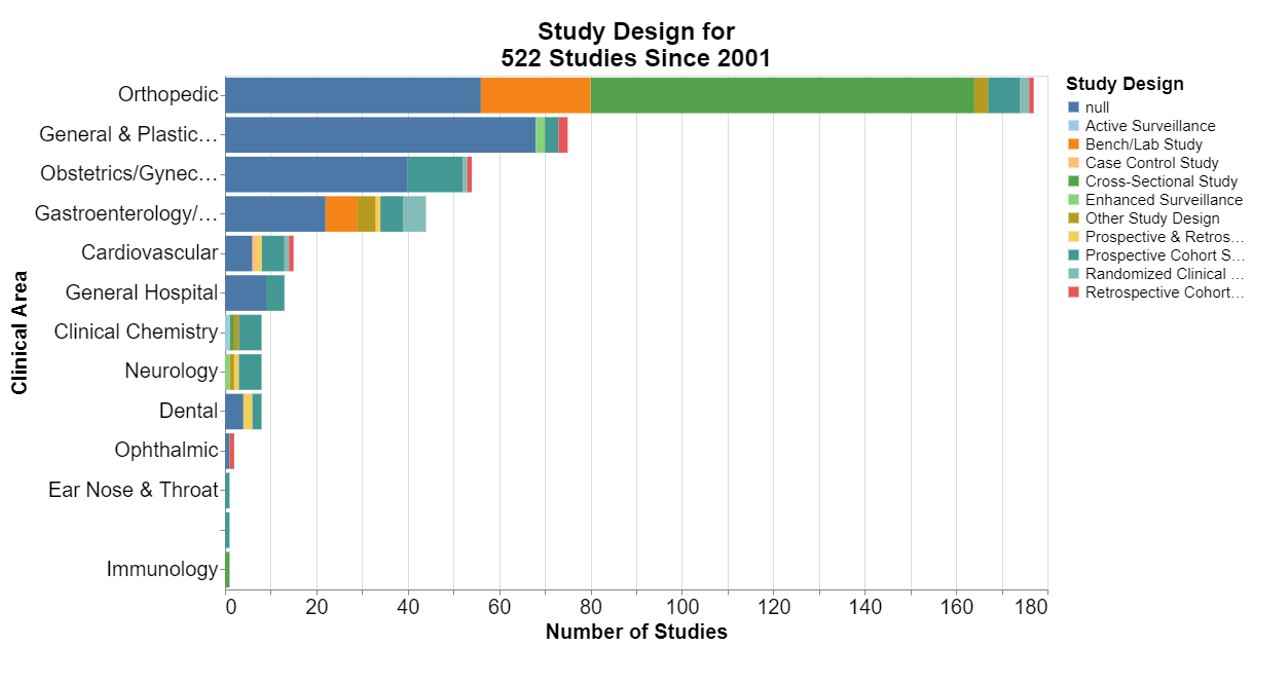Click the Randomized Clinical legend entry

(1164, 274)
